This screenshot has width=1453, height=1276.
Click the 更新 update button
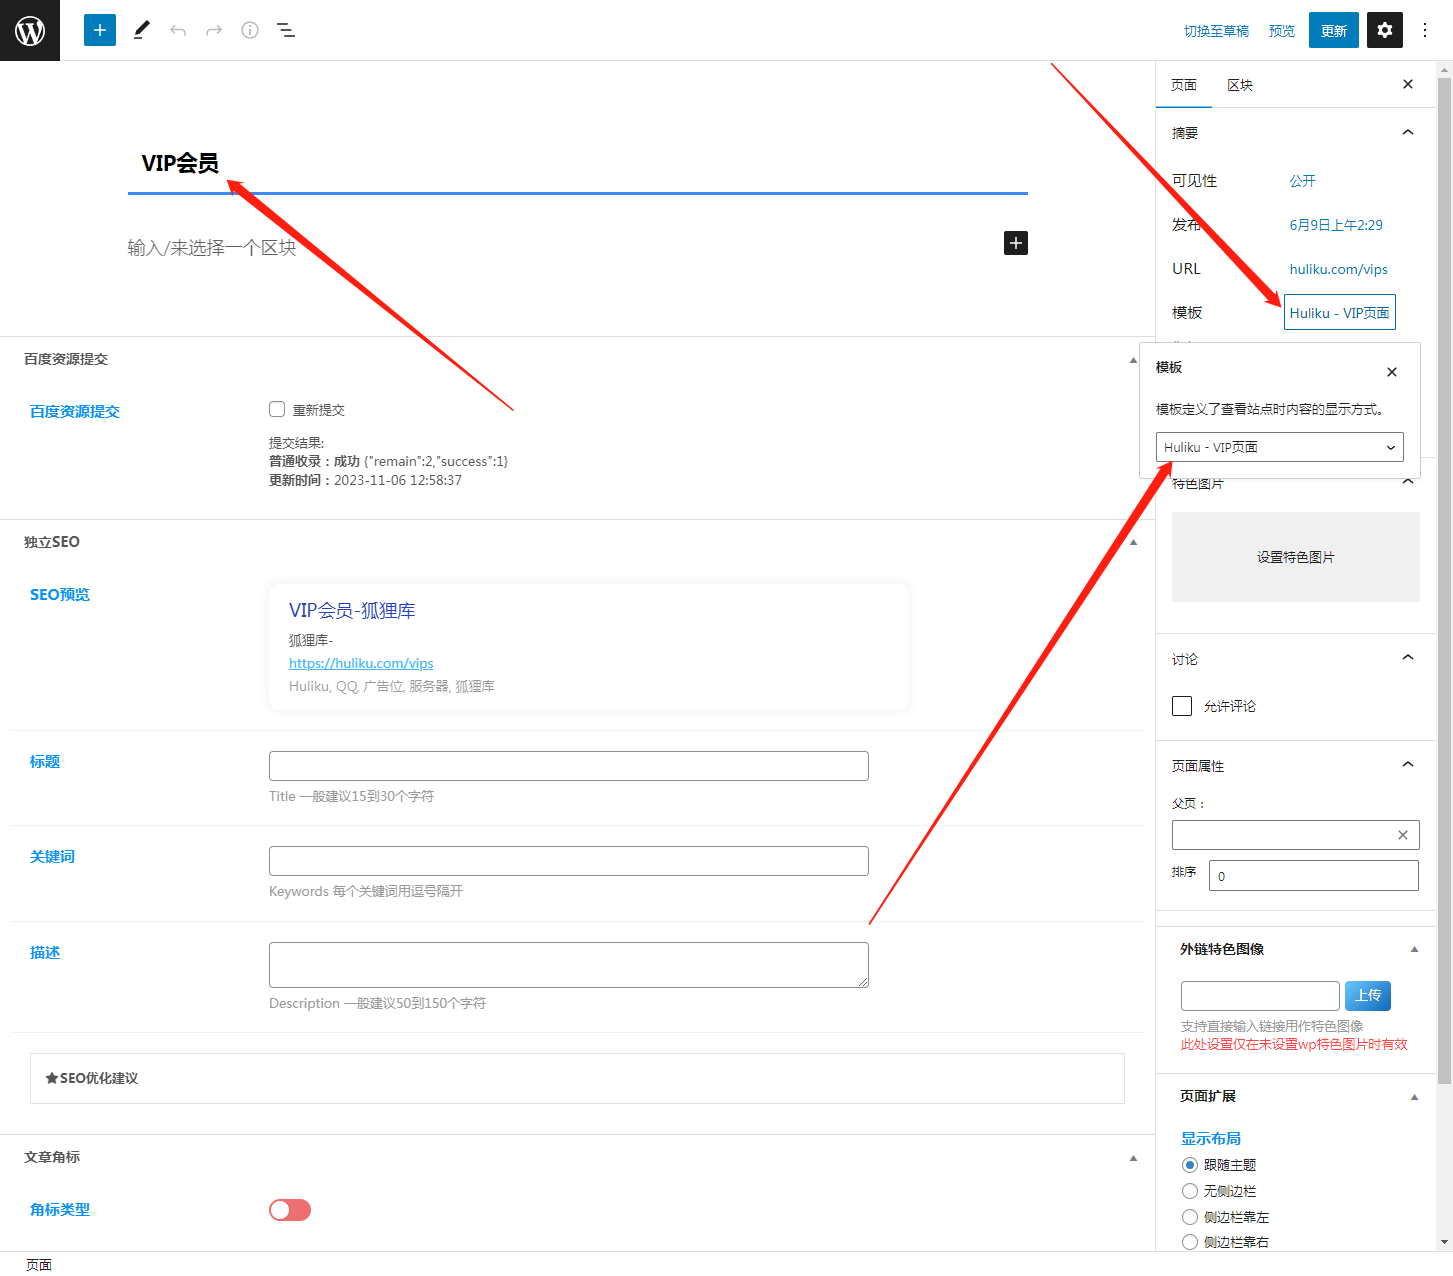pos(1333,30)
